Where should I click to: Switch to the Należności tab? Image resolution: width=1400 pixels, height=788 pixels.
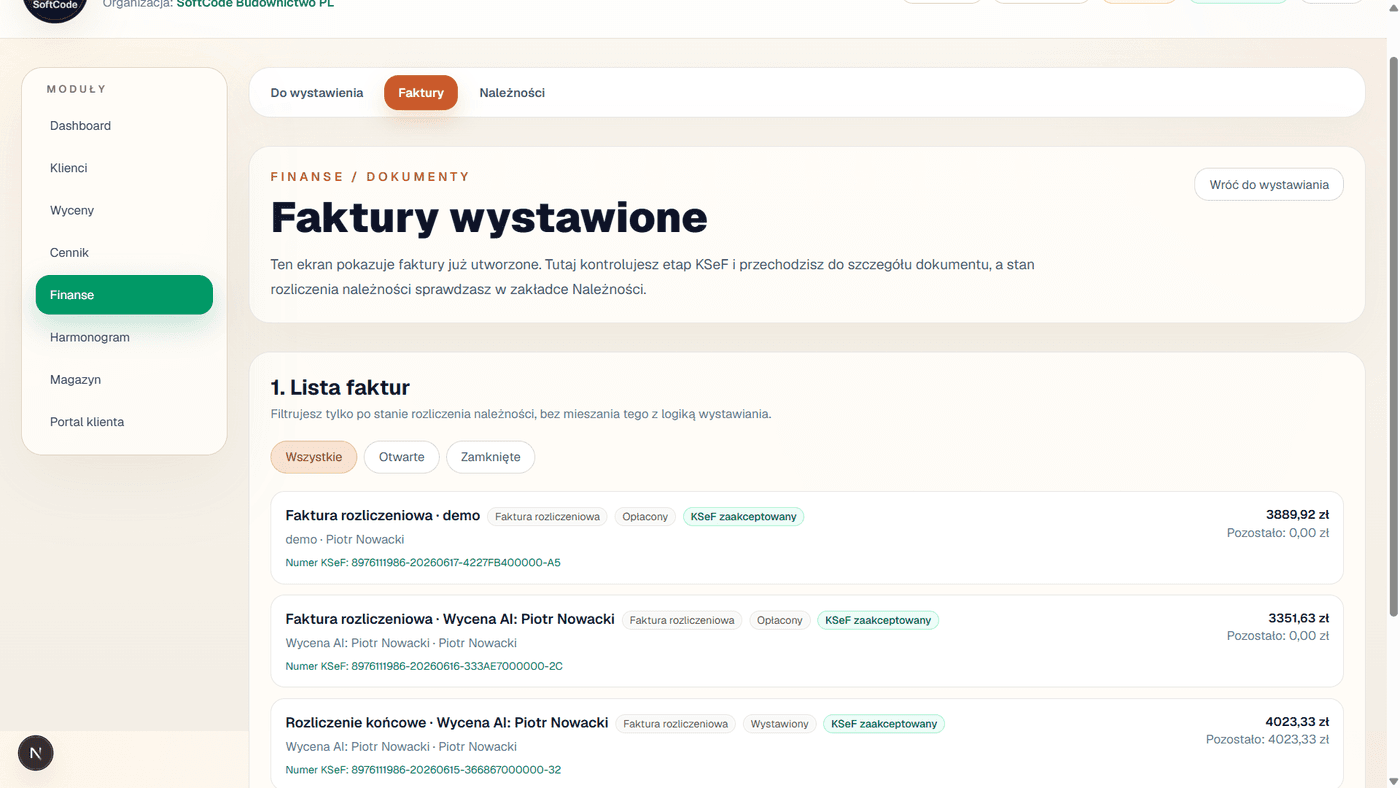click(x=512, y=93)
